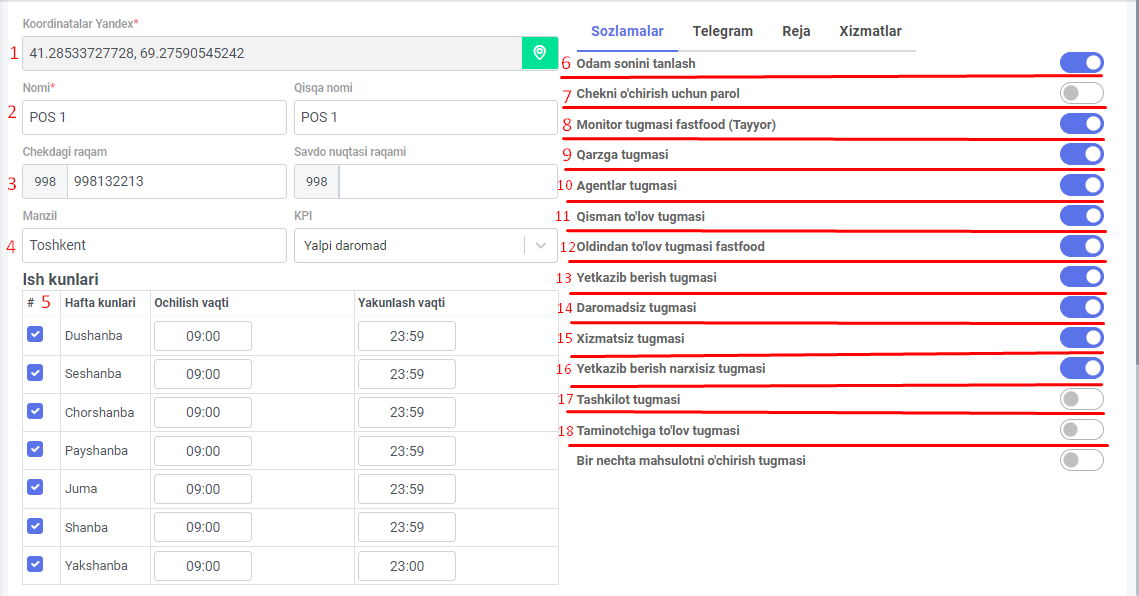
Task: Open the Telegram tab
Action: point(723,31)
